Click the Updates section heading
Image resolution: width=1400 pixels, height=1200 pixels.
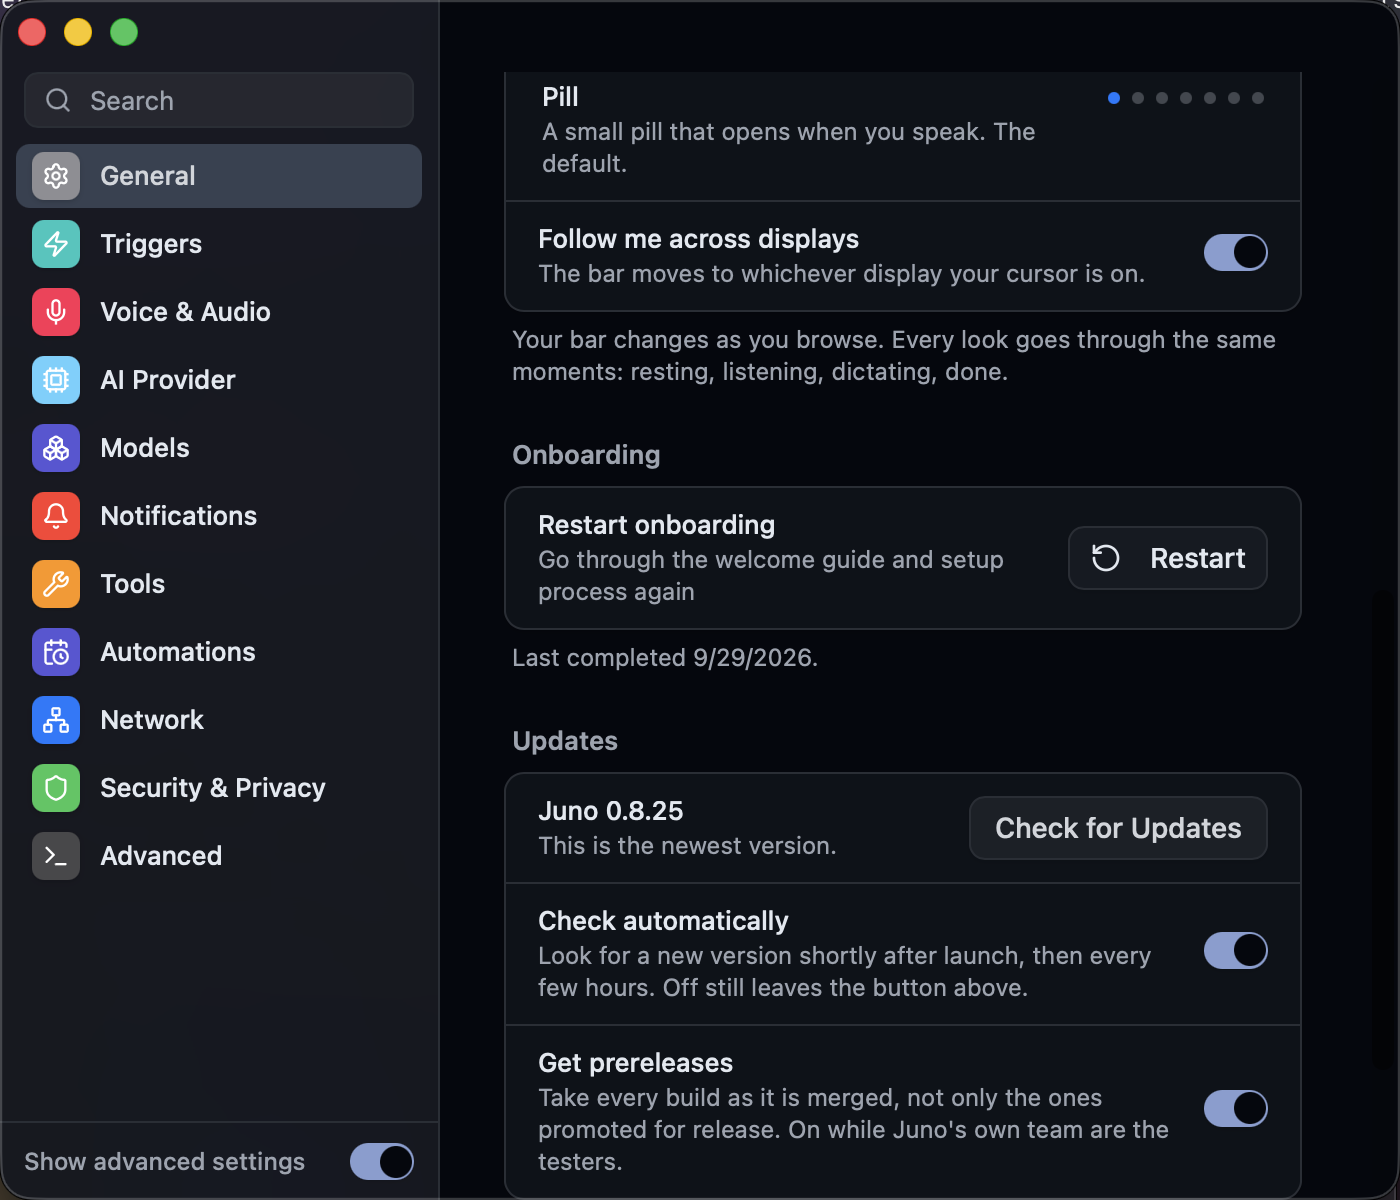click(565, 741)
